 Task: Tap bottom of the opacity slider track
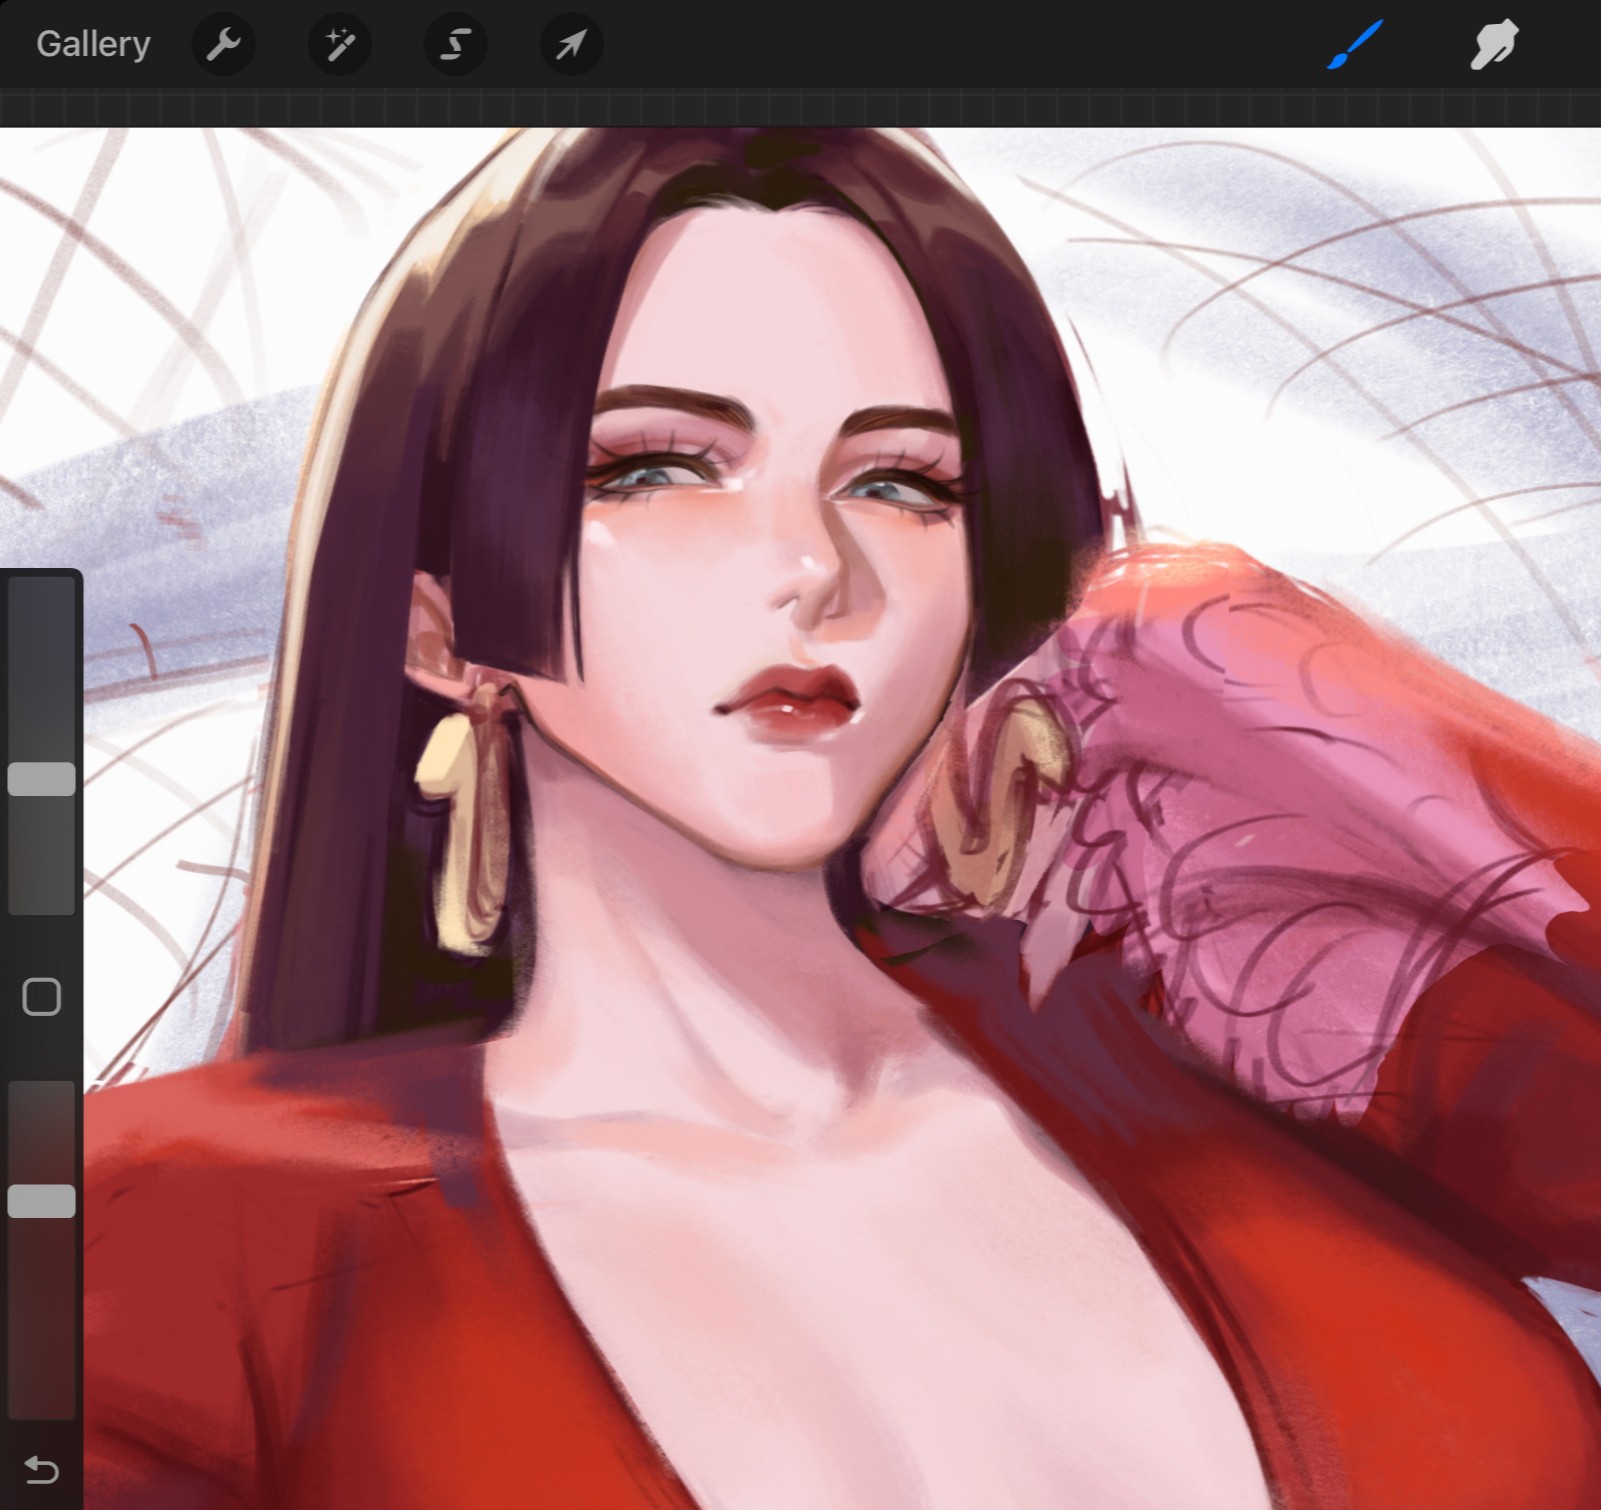[x=41, y=1400]
